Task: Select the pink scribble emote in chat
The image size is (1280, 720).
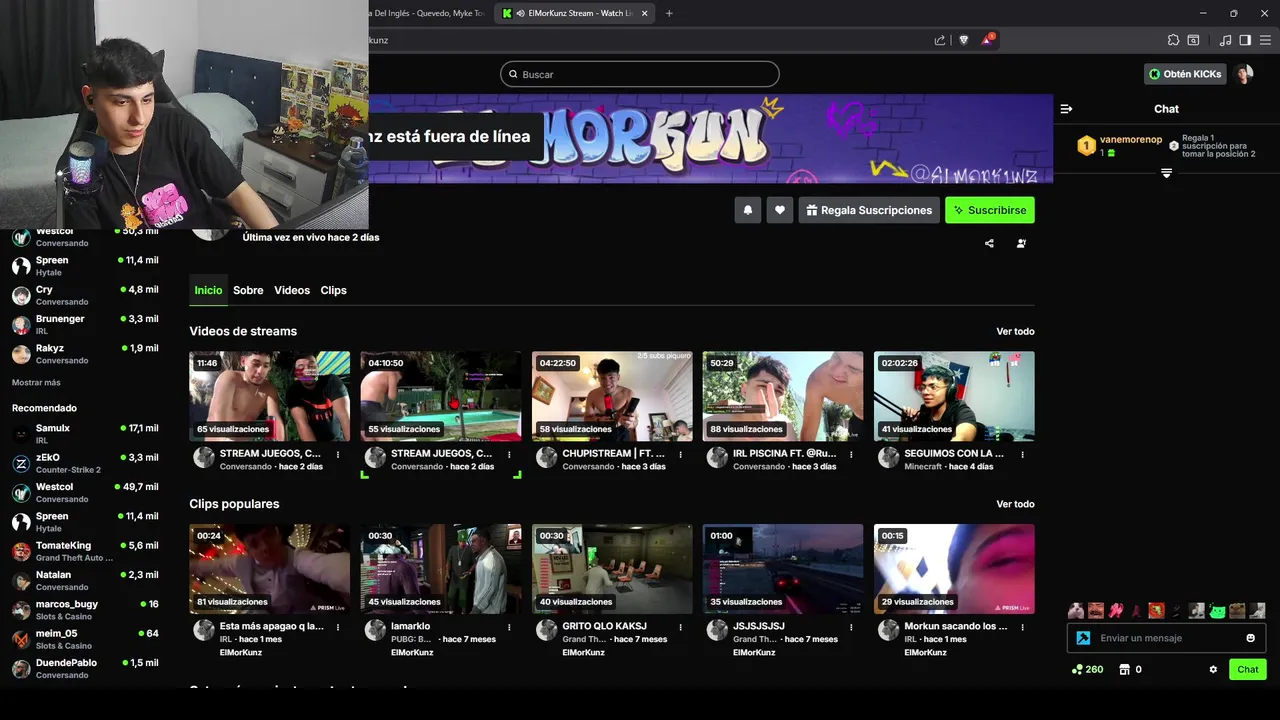Action: coord(1116,610)
